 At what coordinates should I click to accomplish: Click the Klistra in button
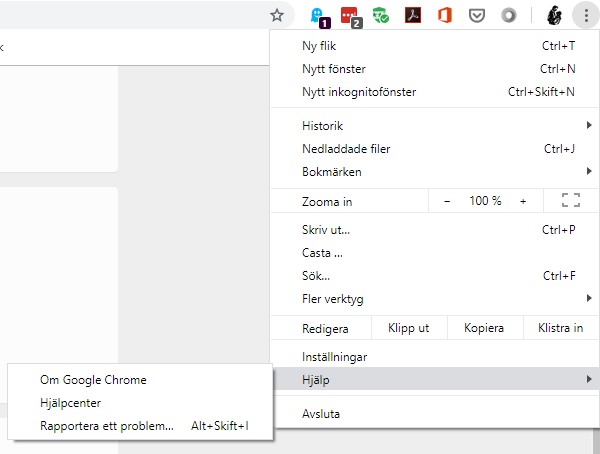point(561,328)
